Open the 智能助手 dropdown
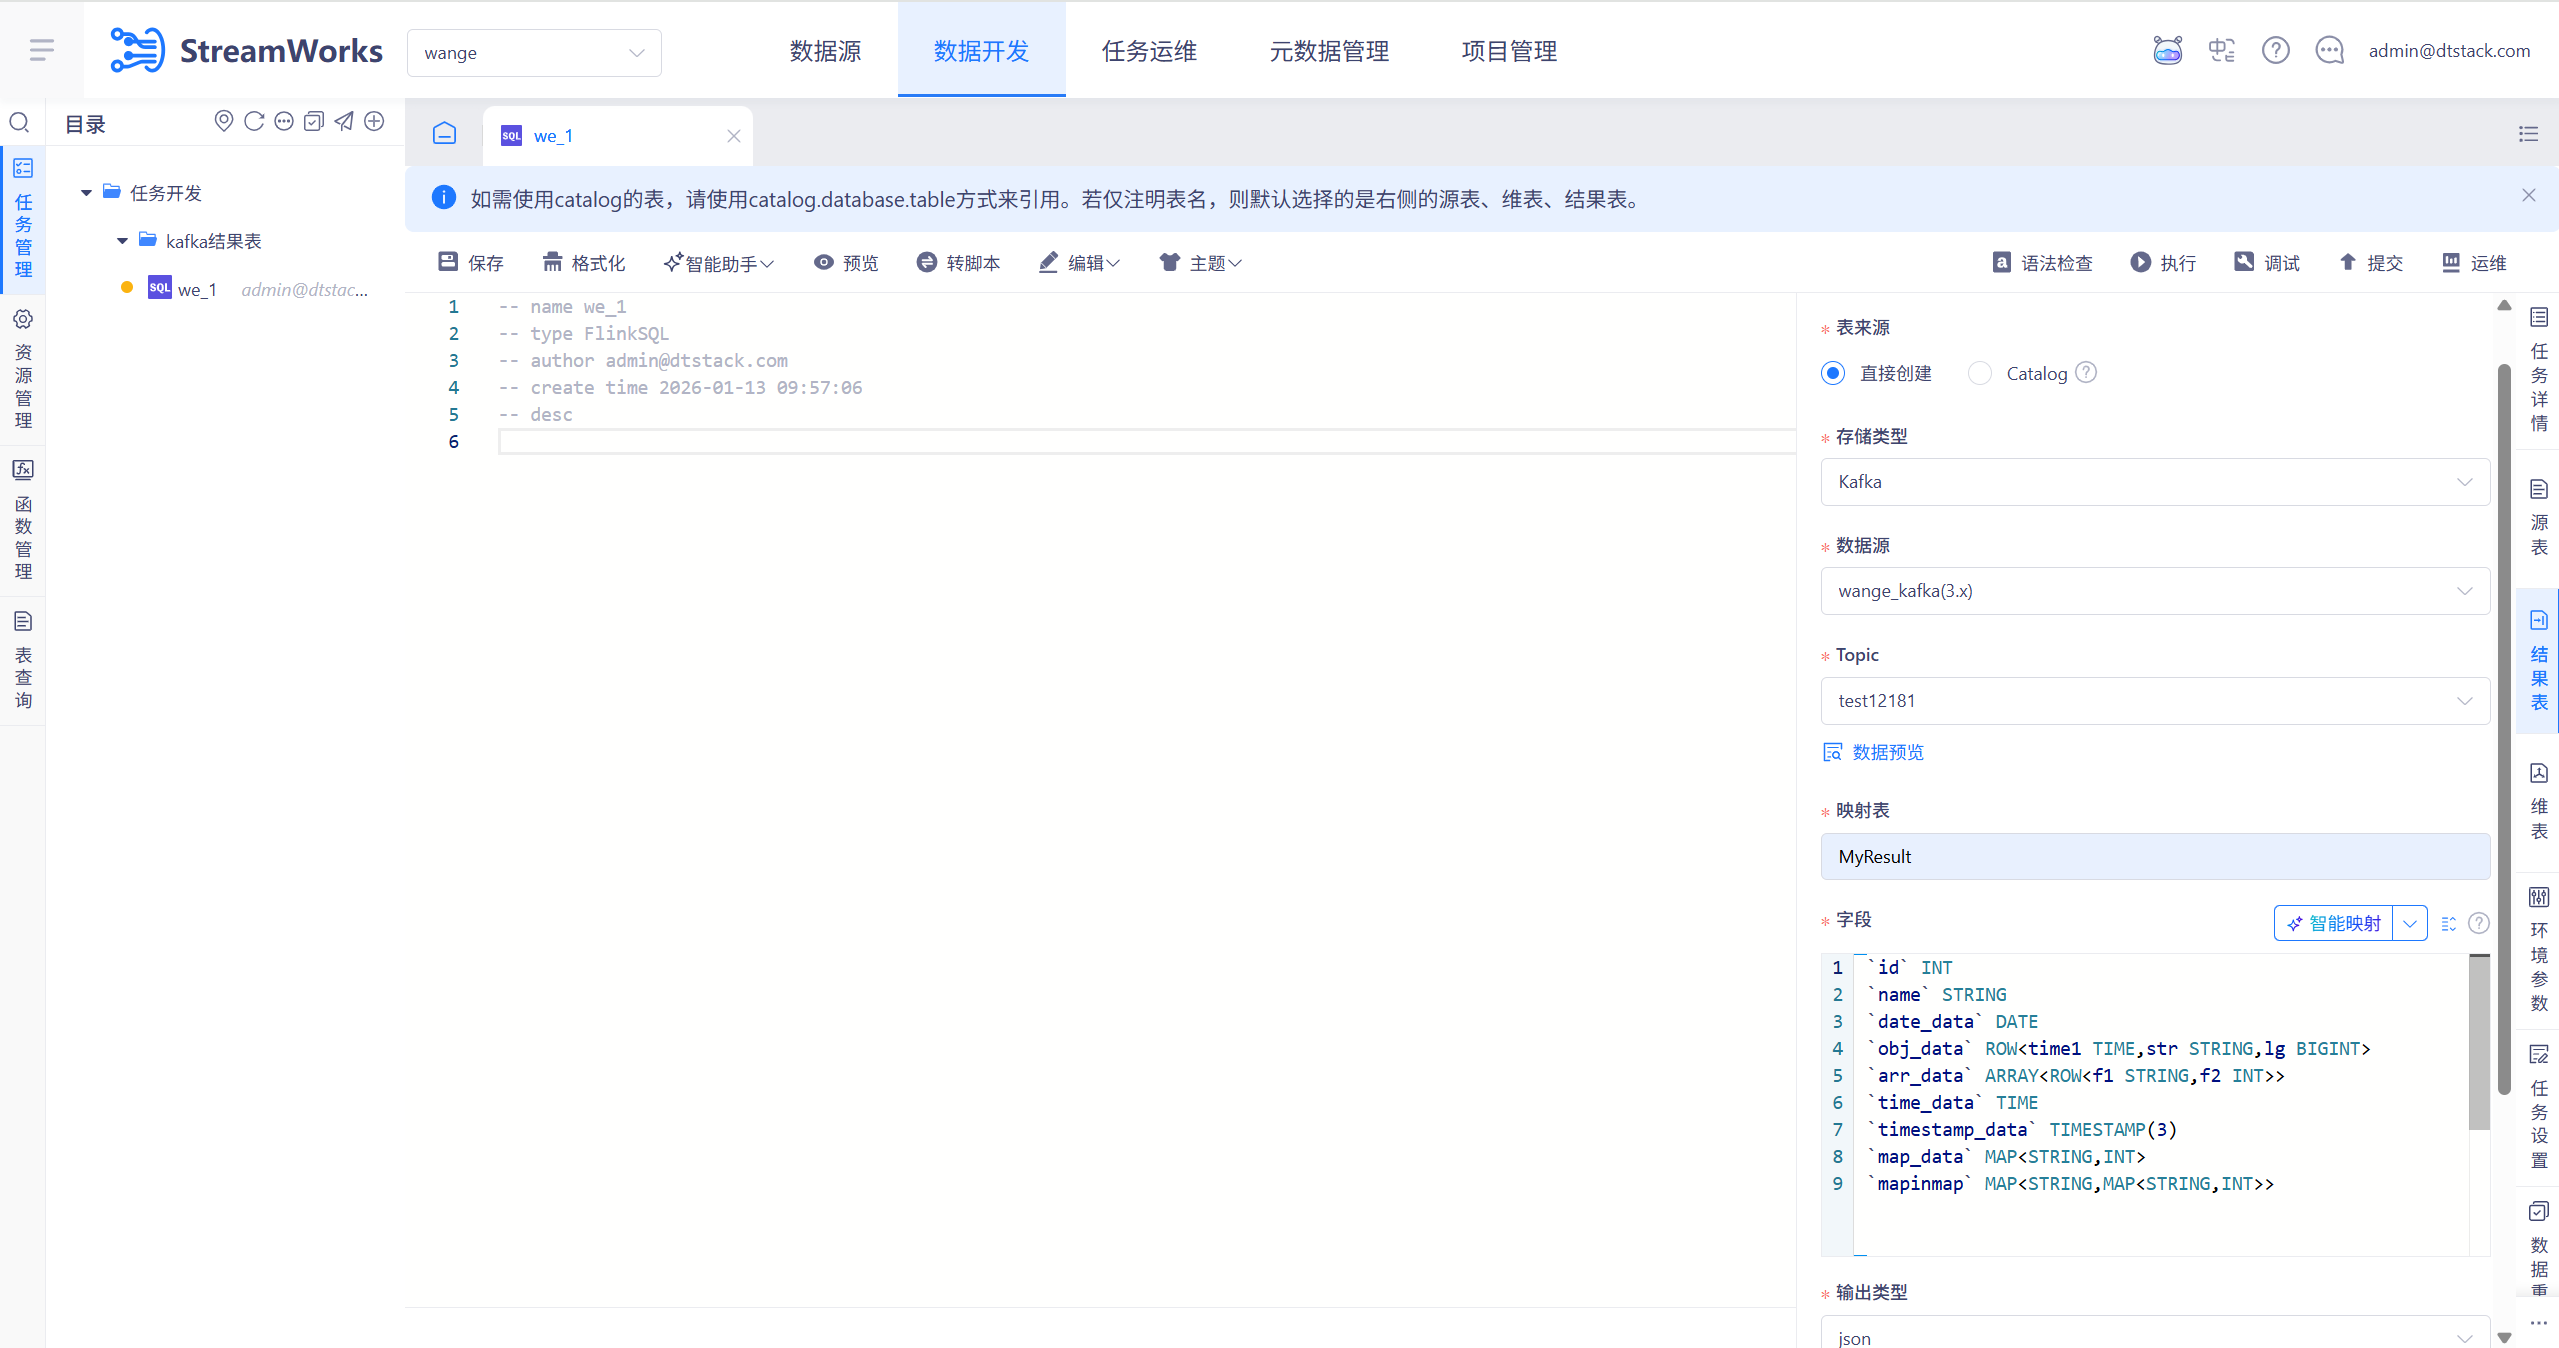The height and width of the screenshot is (1348, 2559). (718, 263)
